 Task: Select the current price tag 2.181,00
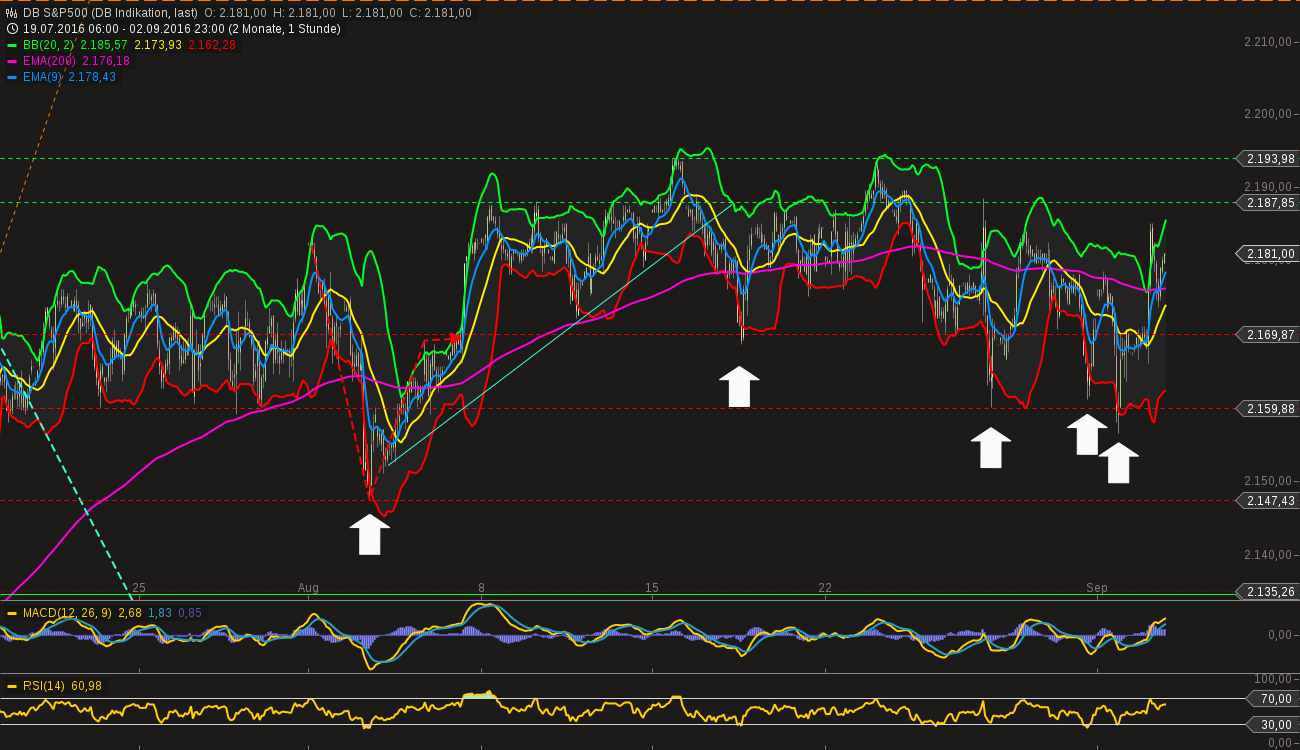click(1268, 254)
